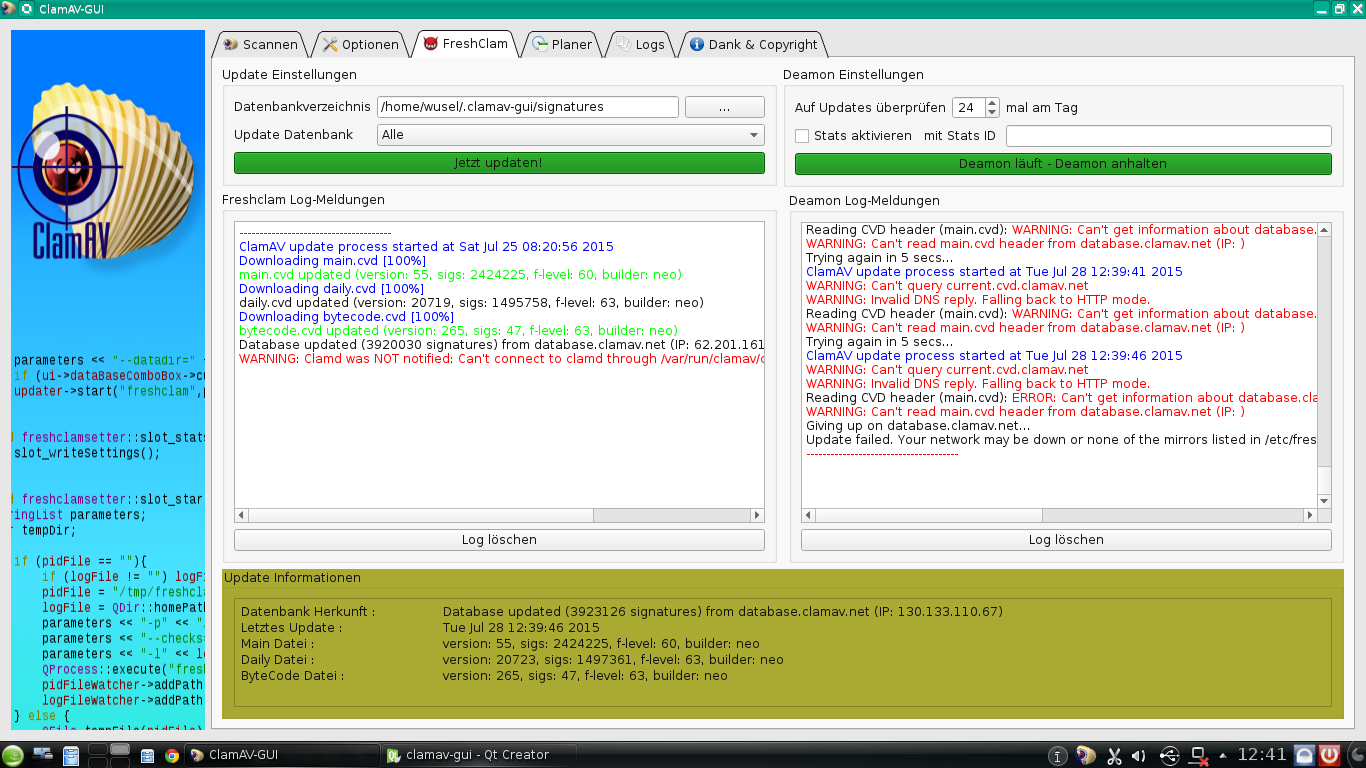The width and height of the screenshot is (1366, 768).
Task: Increase the updates-per-day value with the up stepper
Action: (x=990, y=101)
